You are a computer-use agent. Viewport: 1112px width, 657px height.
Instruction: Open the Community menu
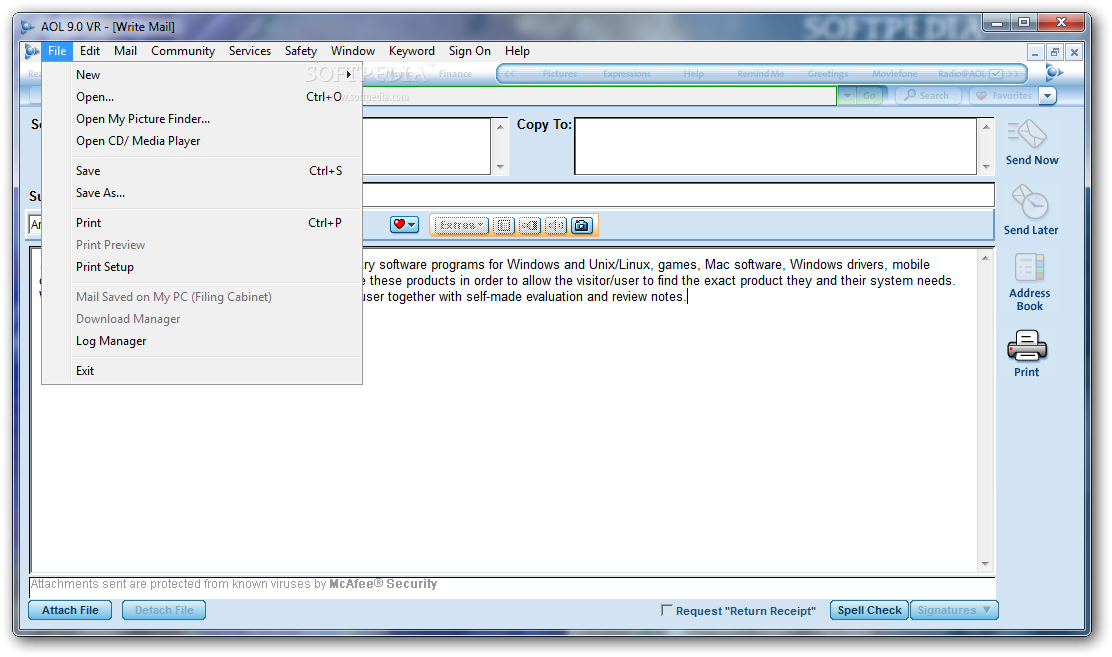[183, 51]
